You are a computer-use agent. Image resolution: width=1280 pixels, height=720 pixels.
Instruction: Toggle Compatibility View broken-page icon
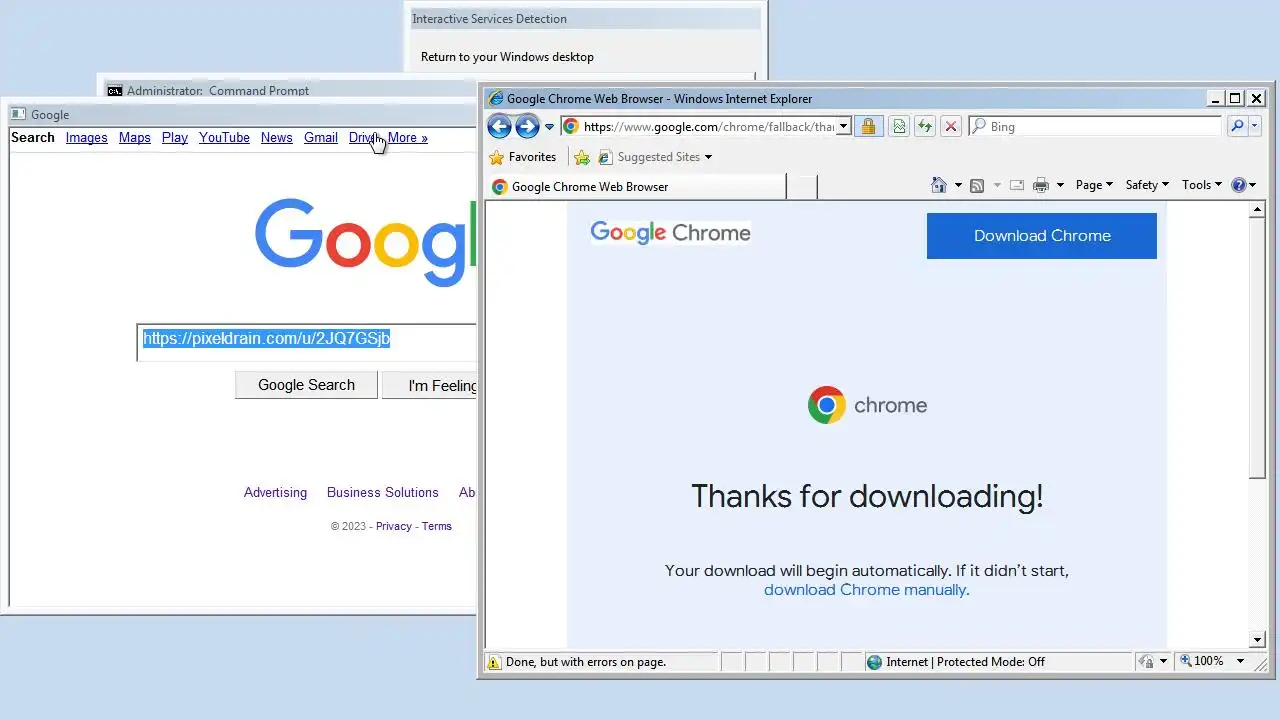(x=899, y=126)
